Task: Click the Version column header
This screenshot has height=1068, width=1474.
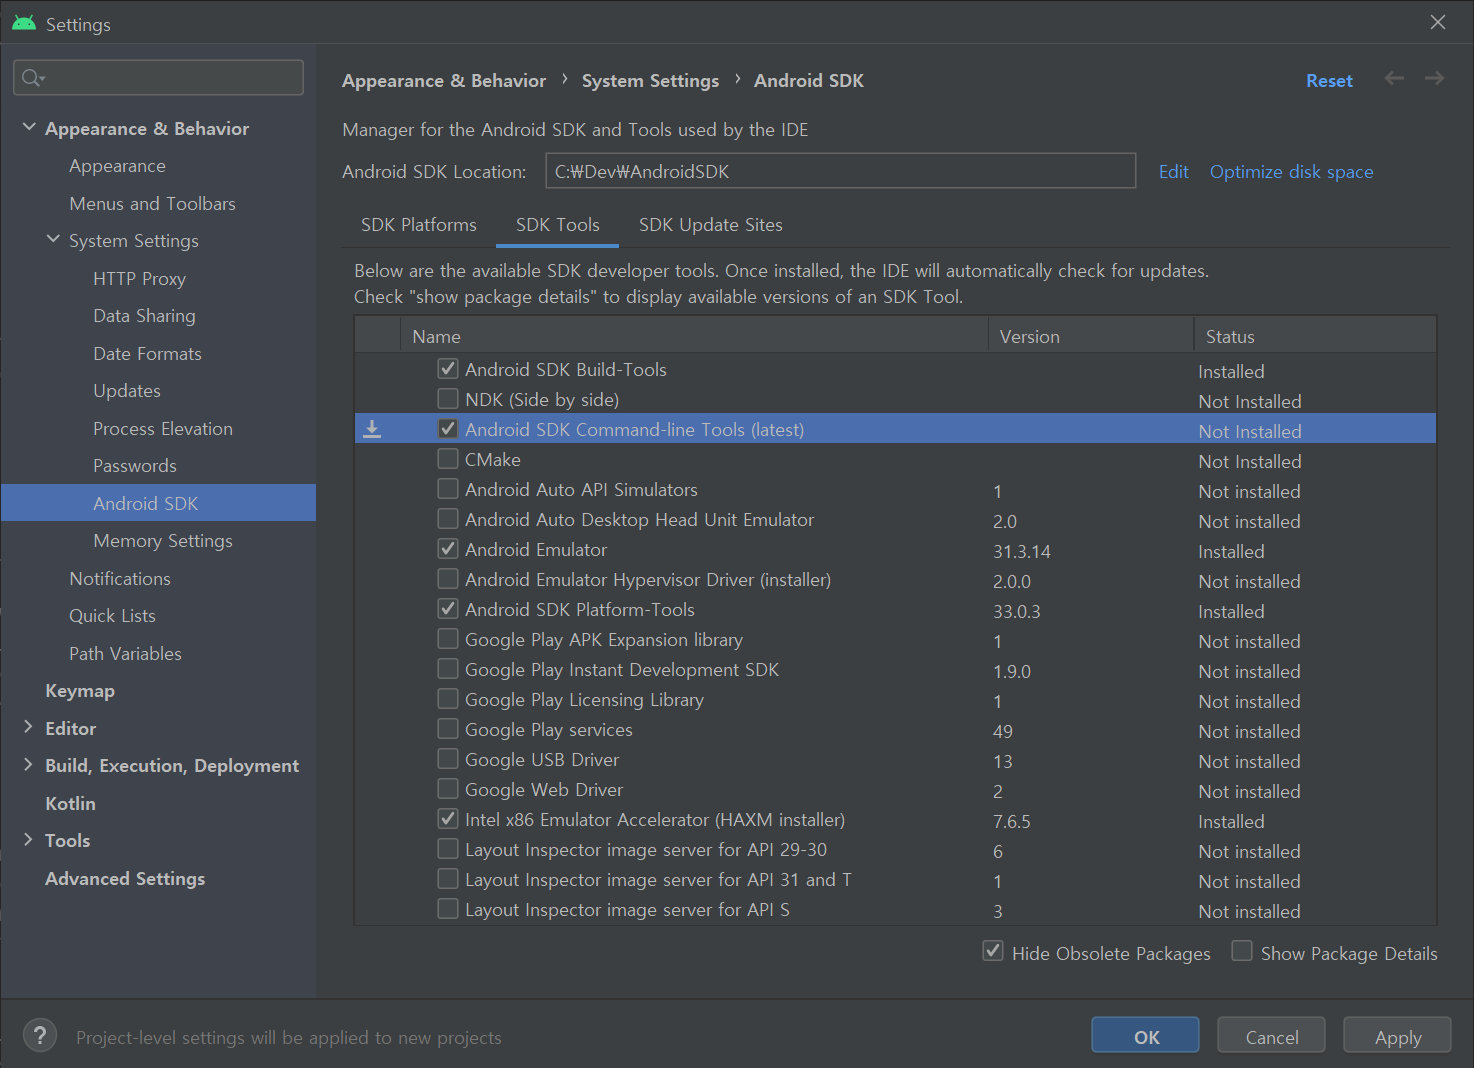Action: tap(1091, 336)
